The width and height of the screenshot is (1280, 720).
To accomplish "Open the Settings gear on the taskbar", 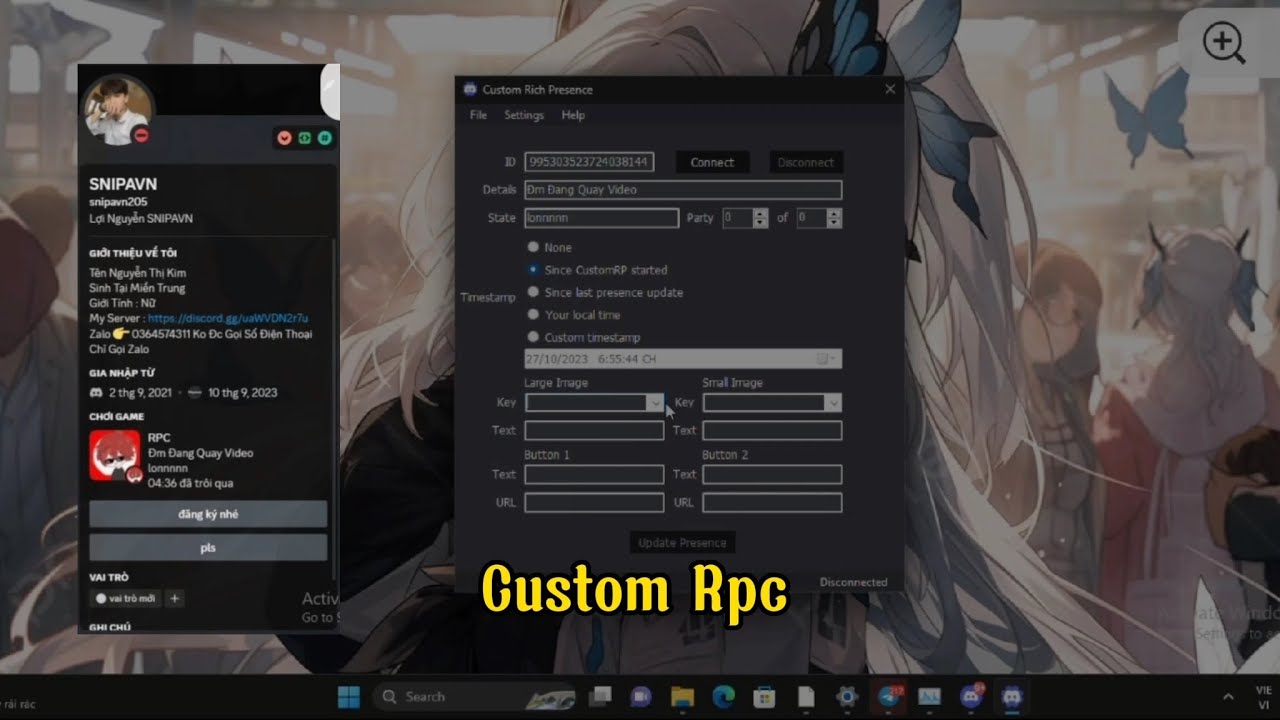I will tap(847, 696).
